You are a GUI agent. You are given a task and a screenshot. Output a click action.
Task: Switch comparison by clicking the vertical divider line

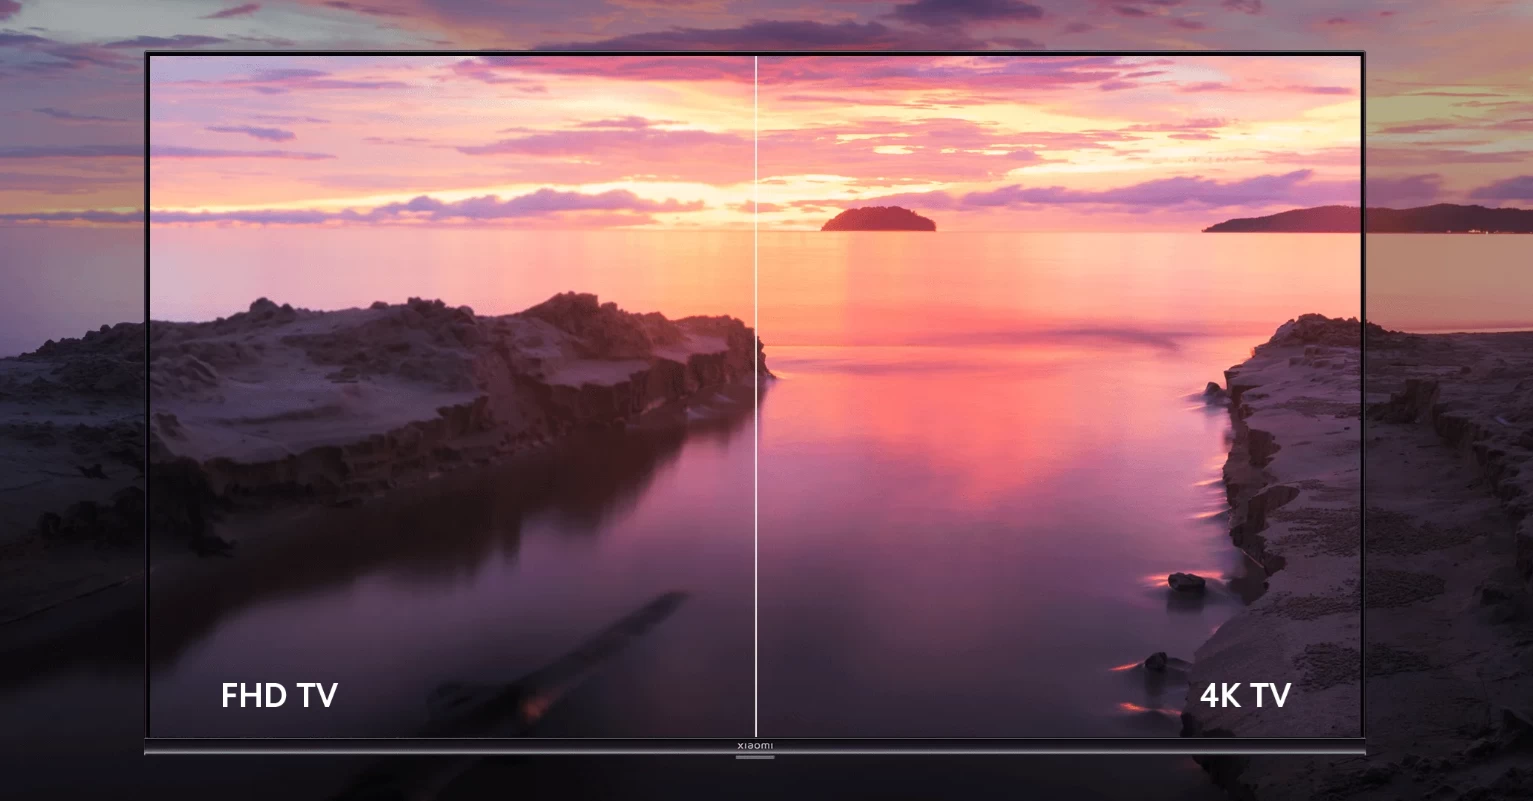(x=756, y=400)
